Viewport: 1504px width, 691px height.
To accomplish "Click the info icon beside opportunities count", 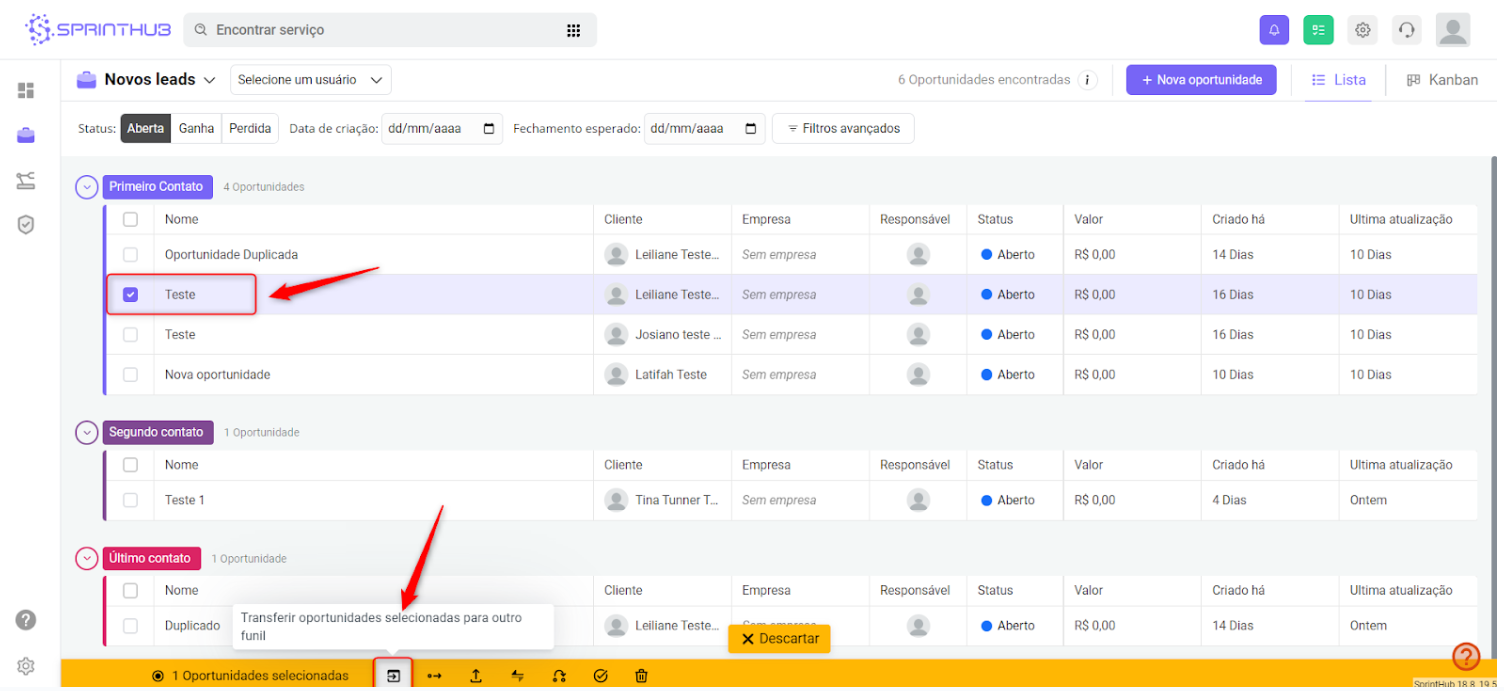I will coord(1087,80).
